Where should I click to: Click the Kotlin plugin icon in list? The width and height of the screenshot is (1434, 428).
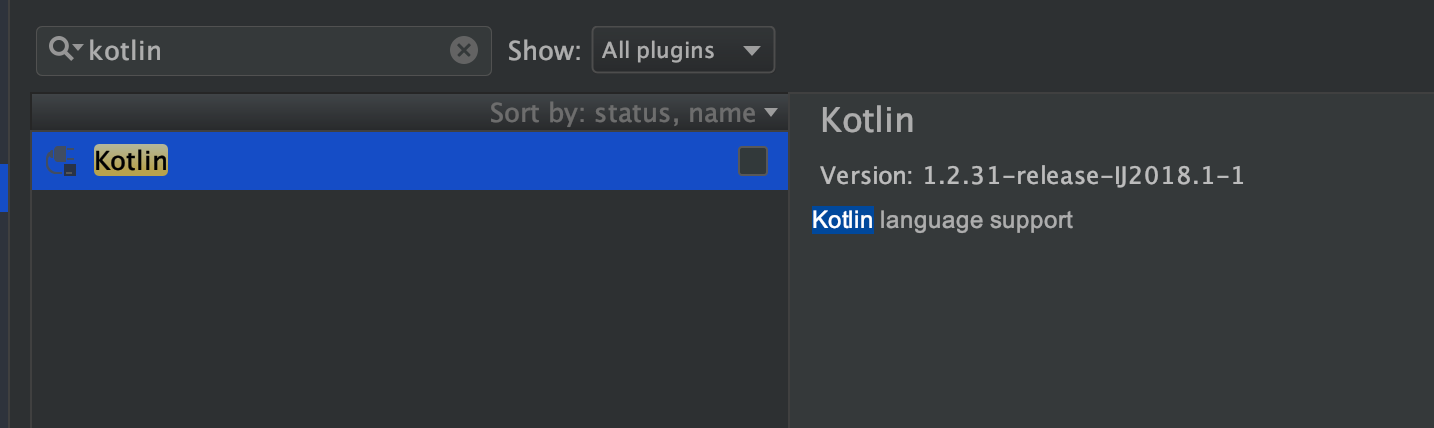coord(63,161)
